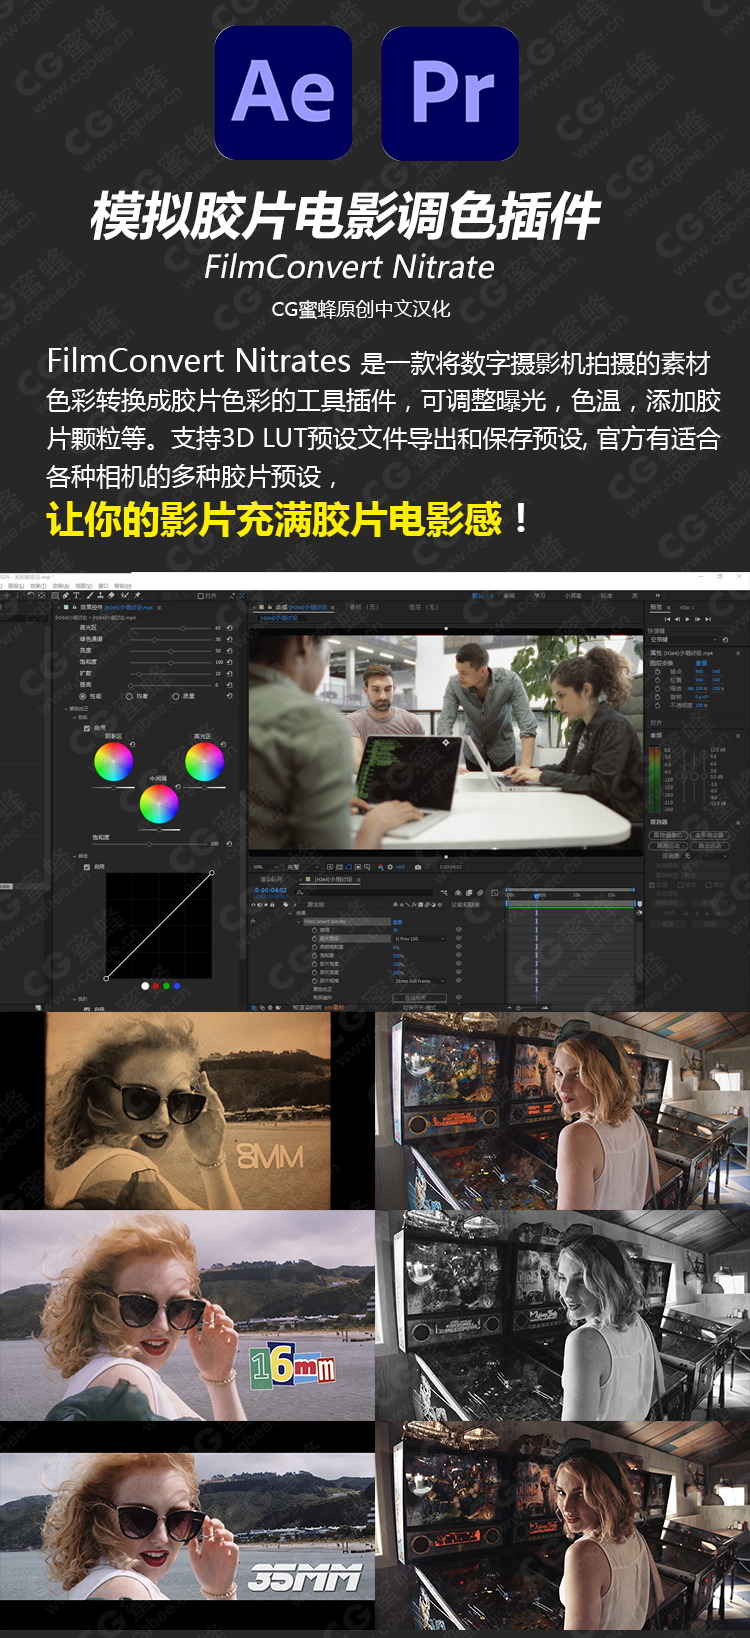Select the Rectangle shape tool
Screen dimensions: 750x1638
point(55,595)
